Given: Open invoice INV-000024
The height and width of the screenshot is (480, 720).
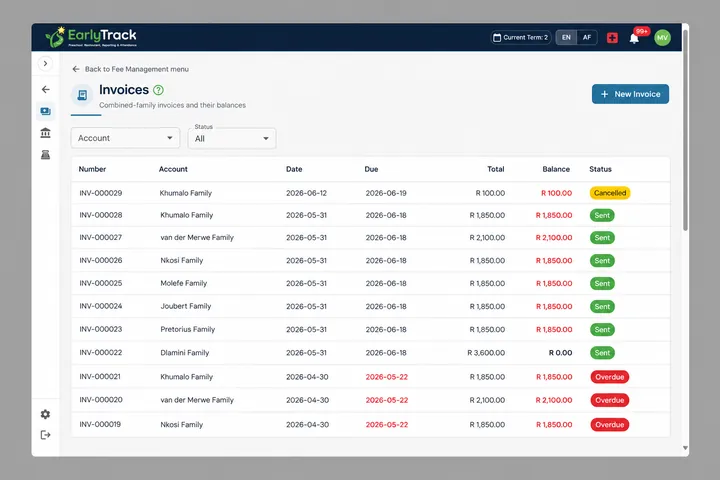Looking at the screenshot, I should tap(370, 306).
